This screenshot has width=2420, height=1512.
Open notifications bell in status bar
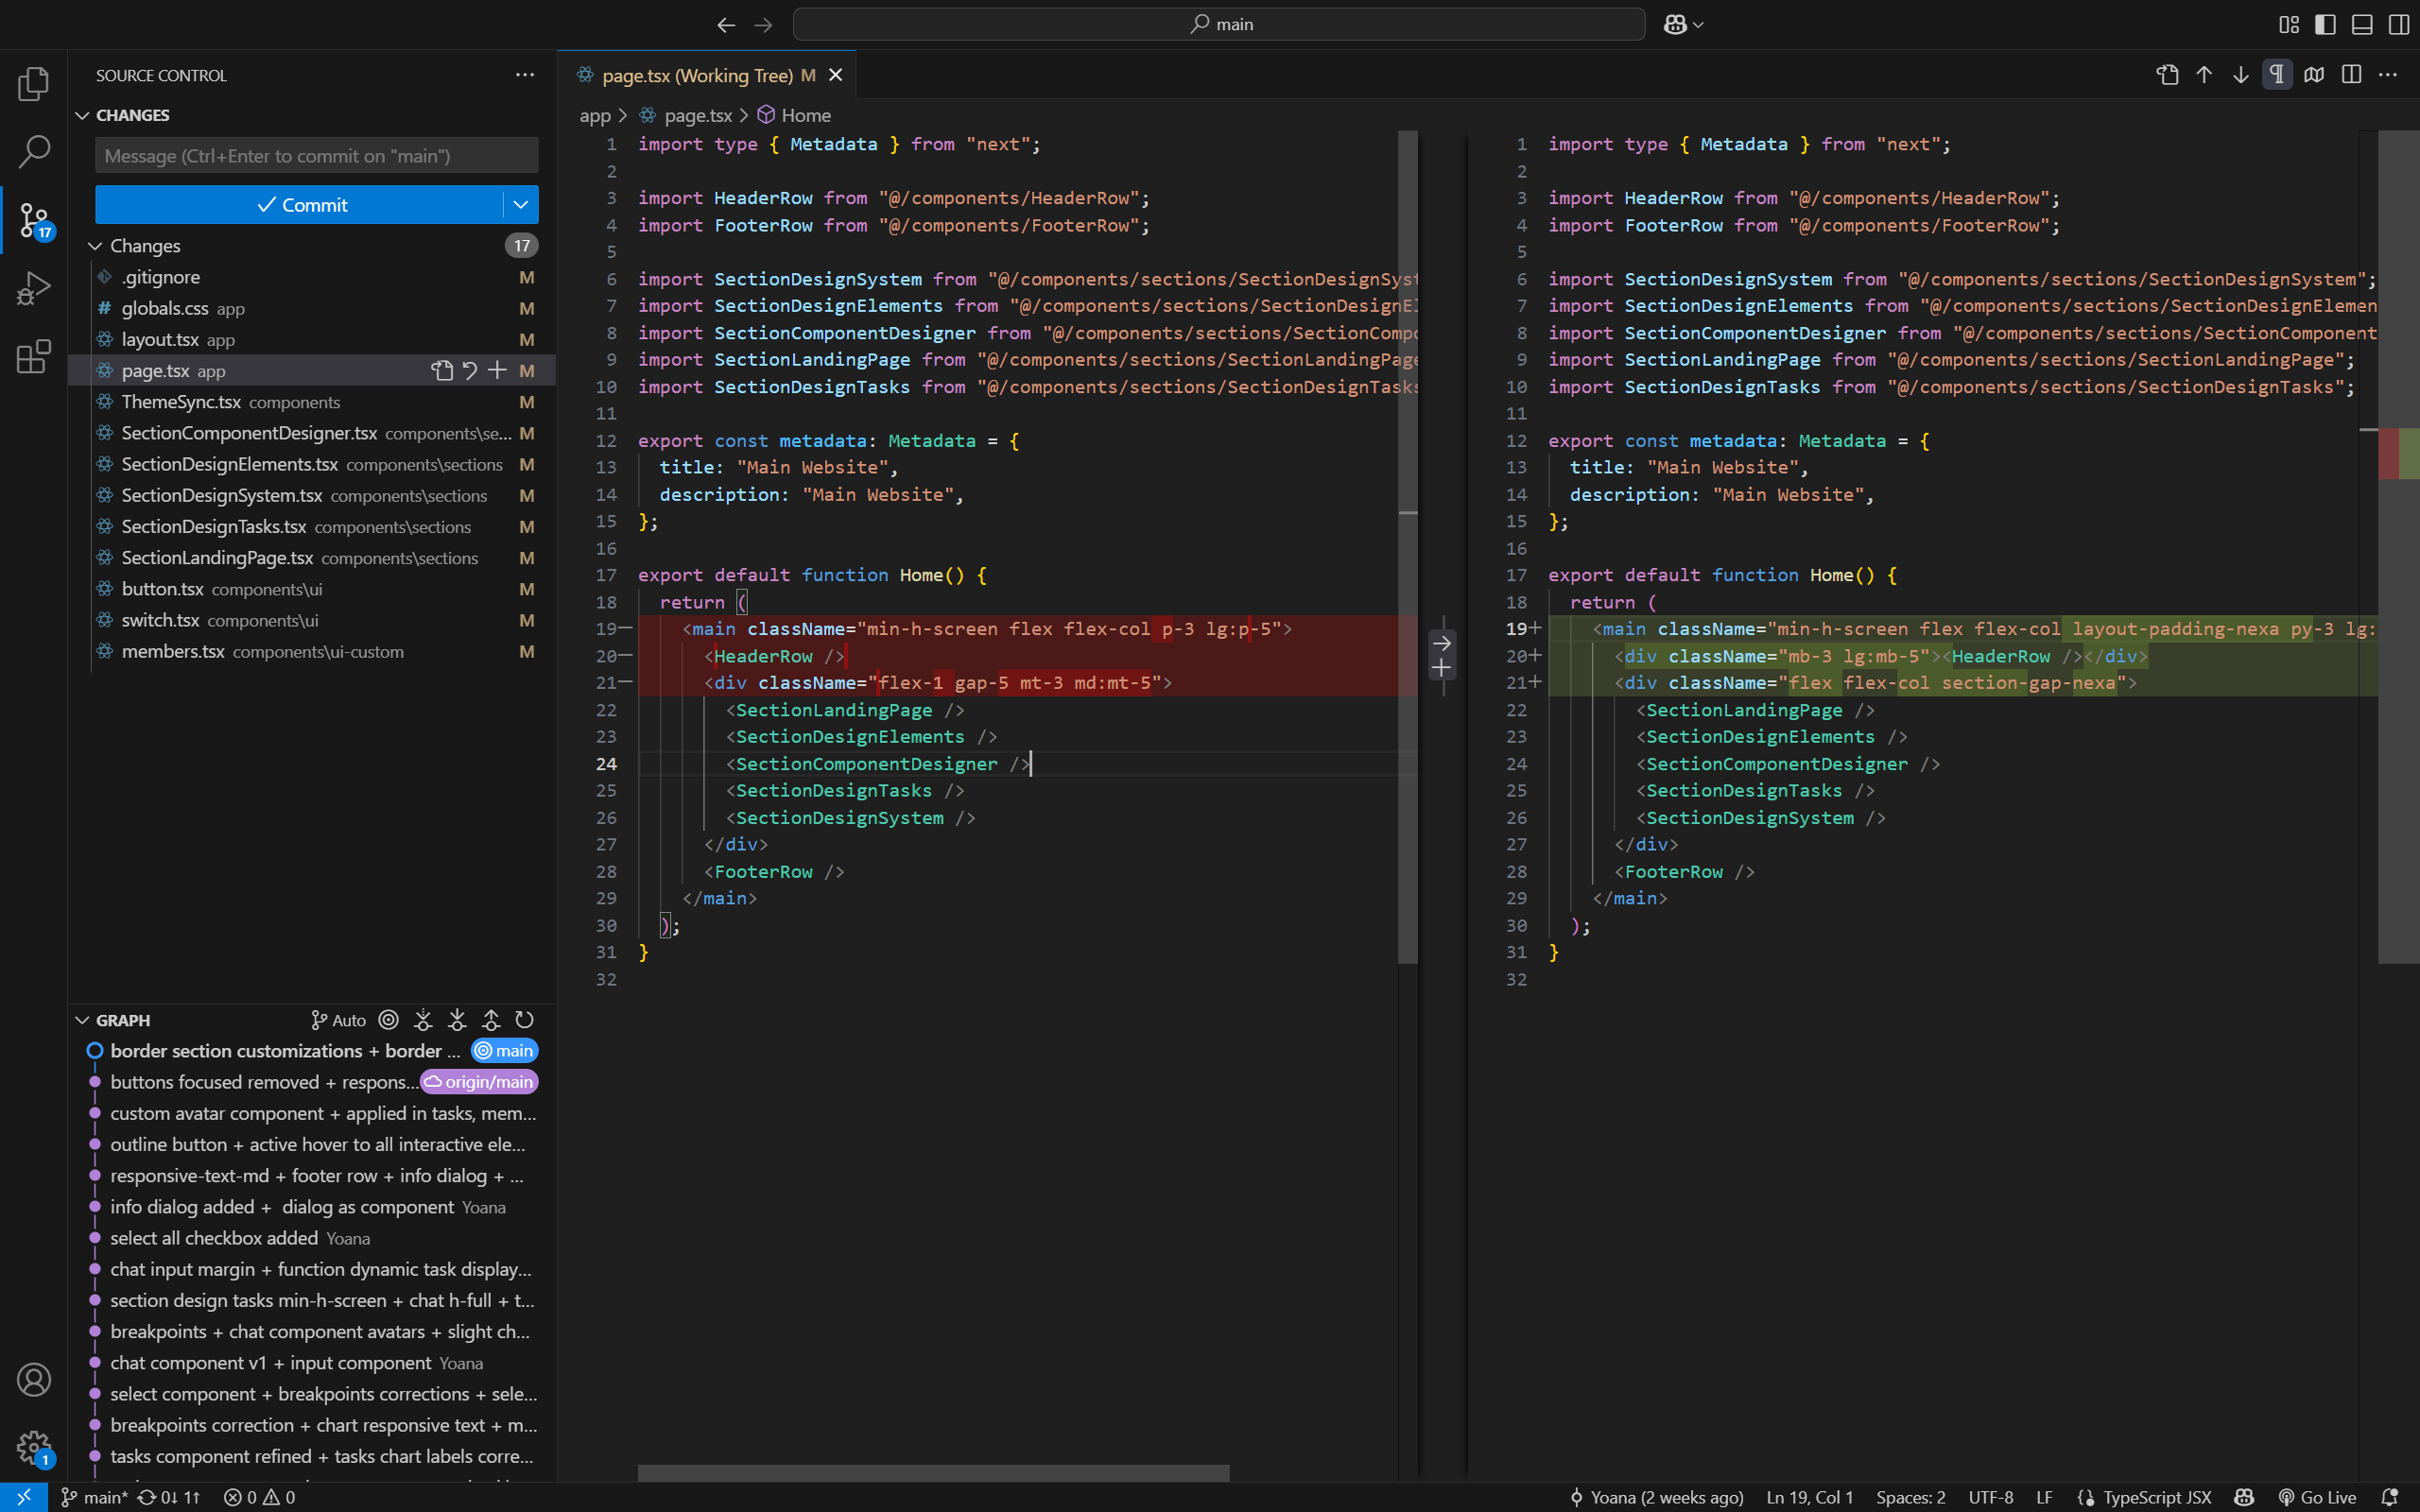point(2390,1497)
